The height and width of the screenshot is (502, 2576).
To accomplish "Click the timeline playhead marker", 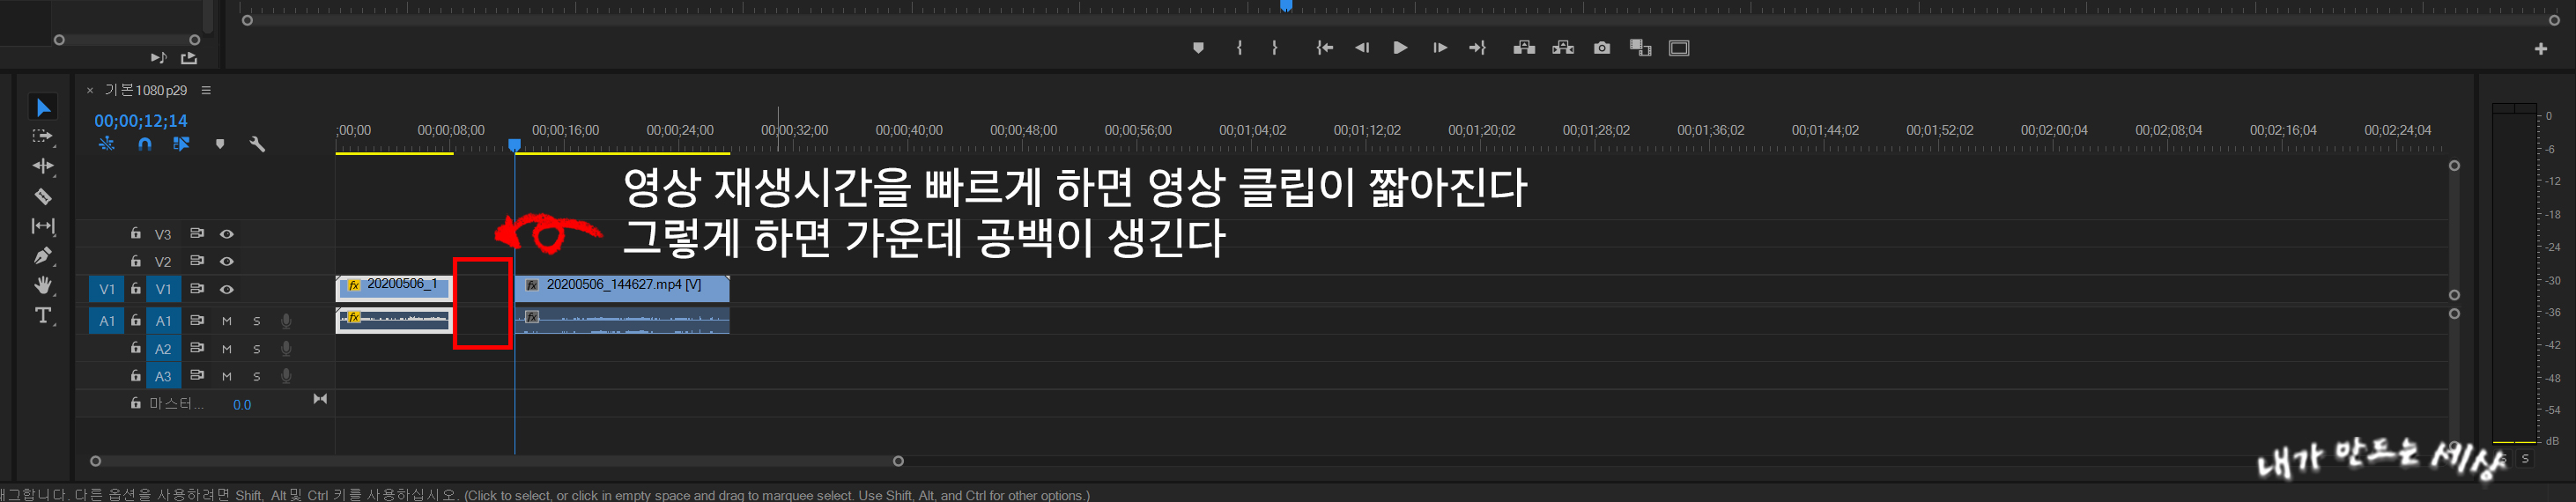I will click(x=514, y=145).
